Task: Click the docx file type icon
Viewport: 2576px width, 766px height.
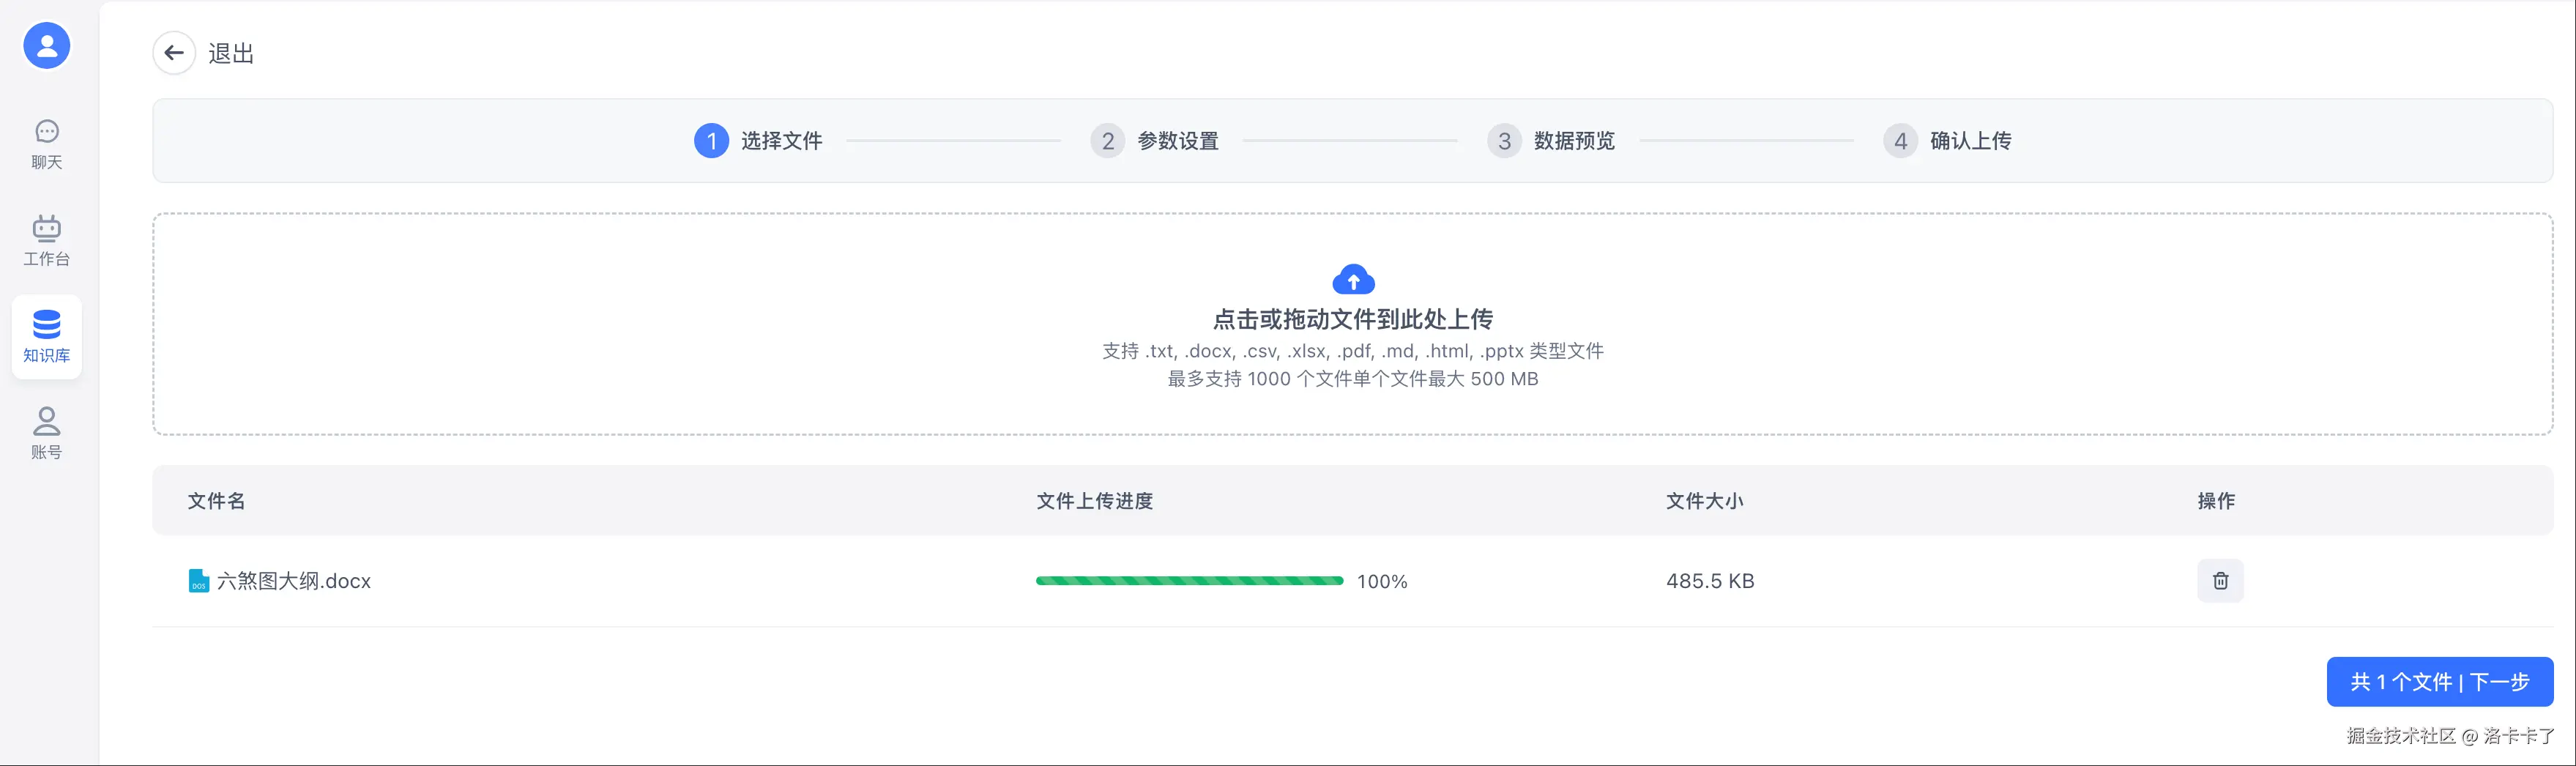Action: point(199,581)
